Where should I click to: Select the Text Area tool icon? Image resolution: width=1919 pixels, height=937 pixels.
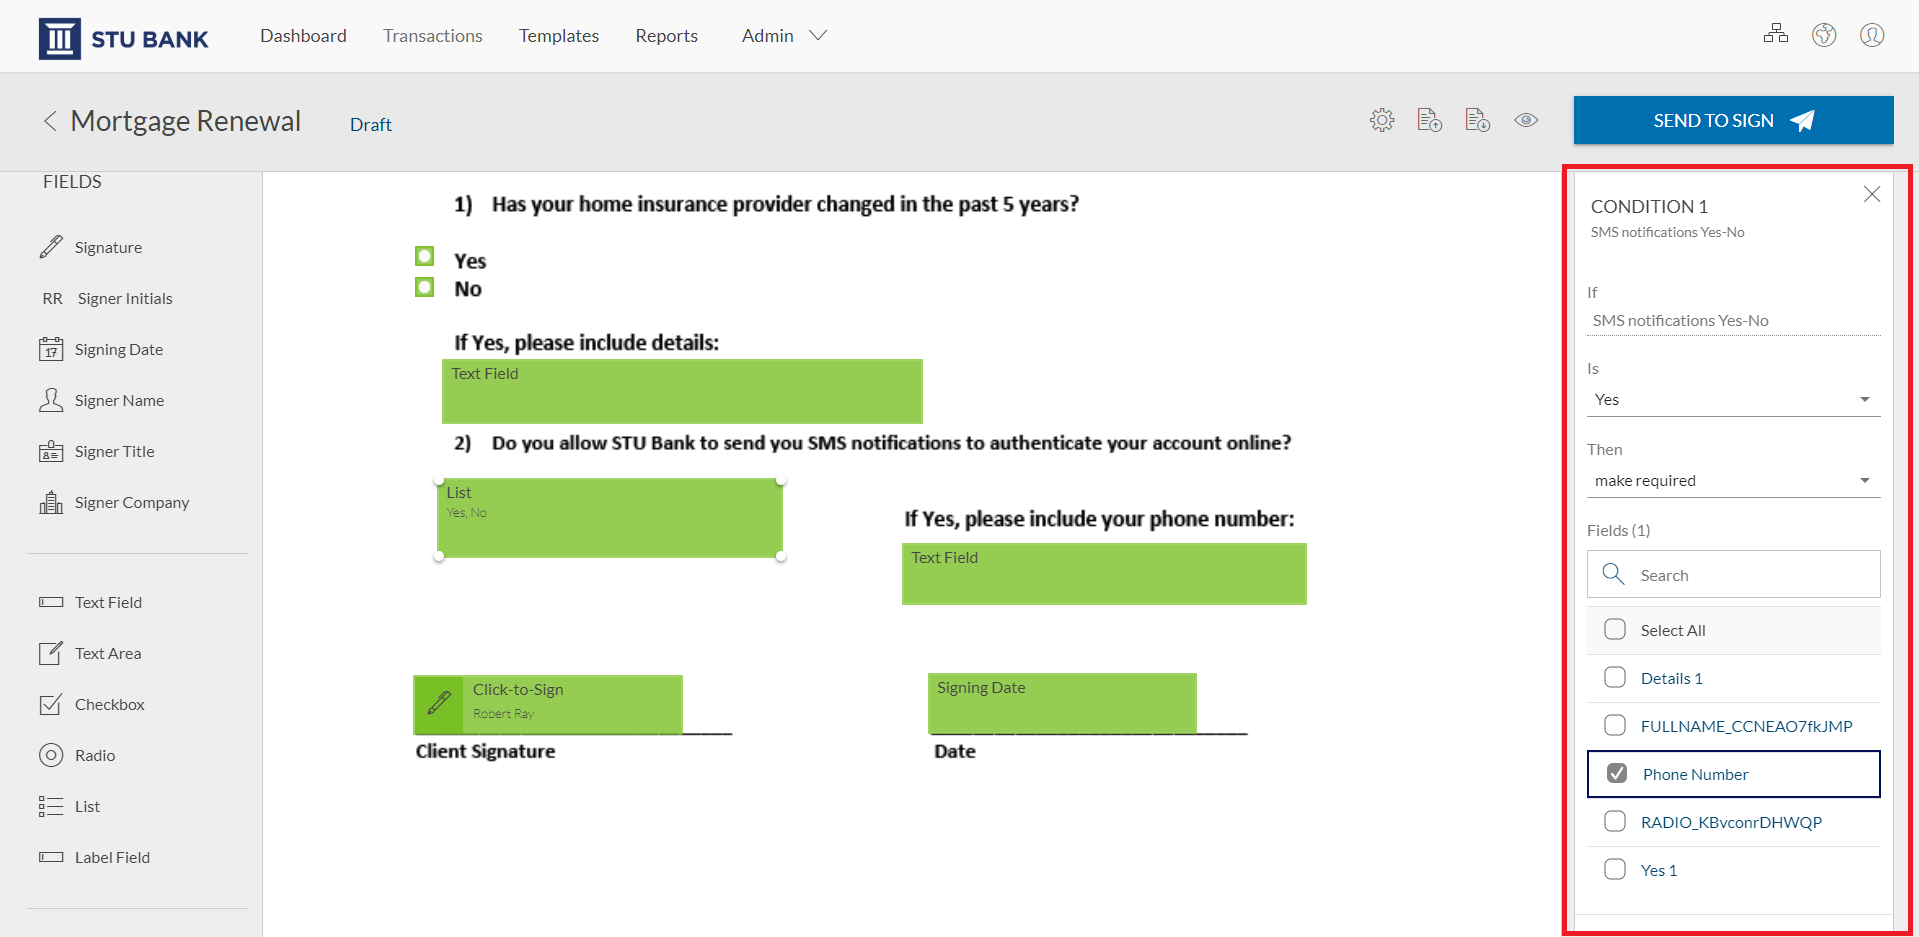(x=51, y=653)
